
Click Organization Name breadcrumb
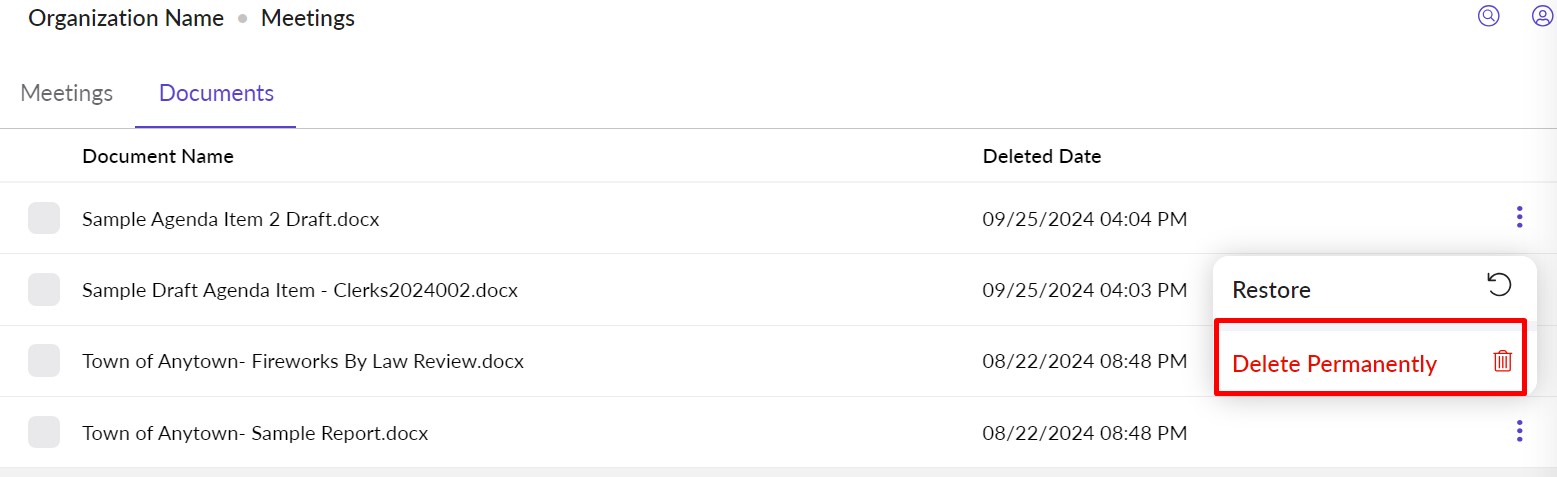click(x=126, y=18)
